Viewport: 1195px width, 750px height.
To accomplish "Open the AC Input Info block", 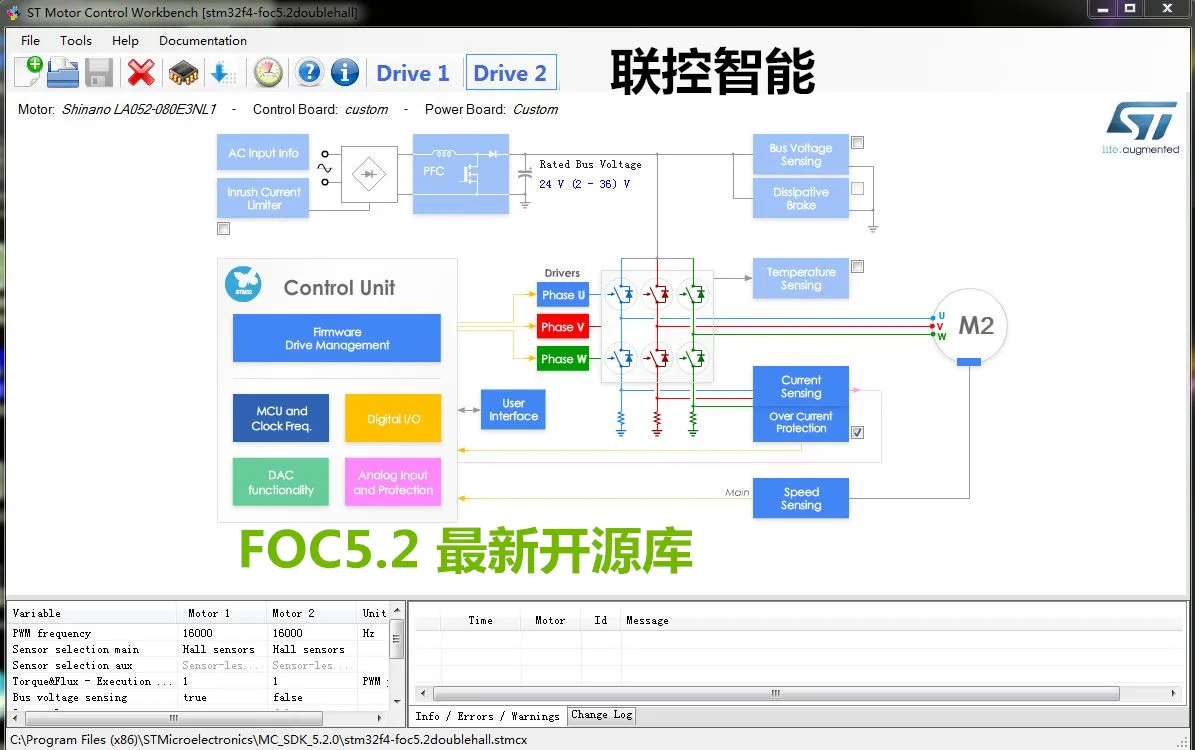I will 263,153.
